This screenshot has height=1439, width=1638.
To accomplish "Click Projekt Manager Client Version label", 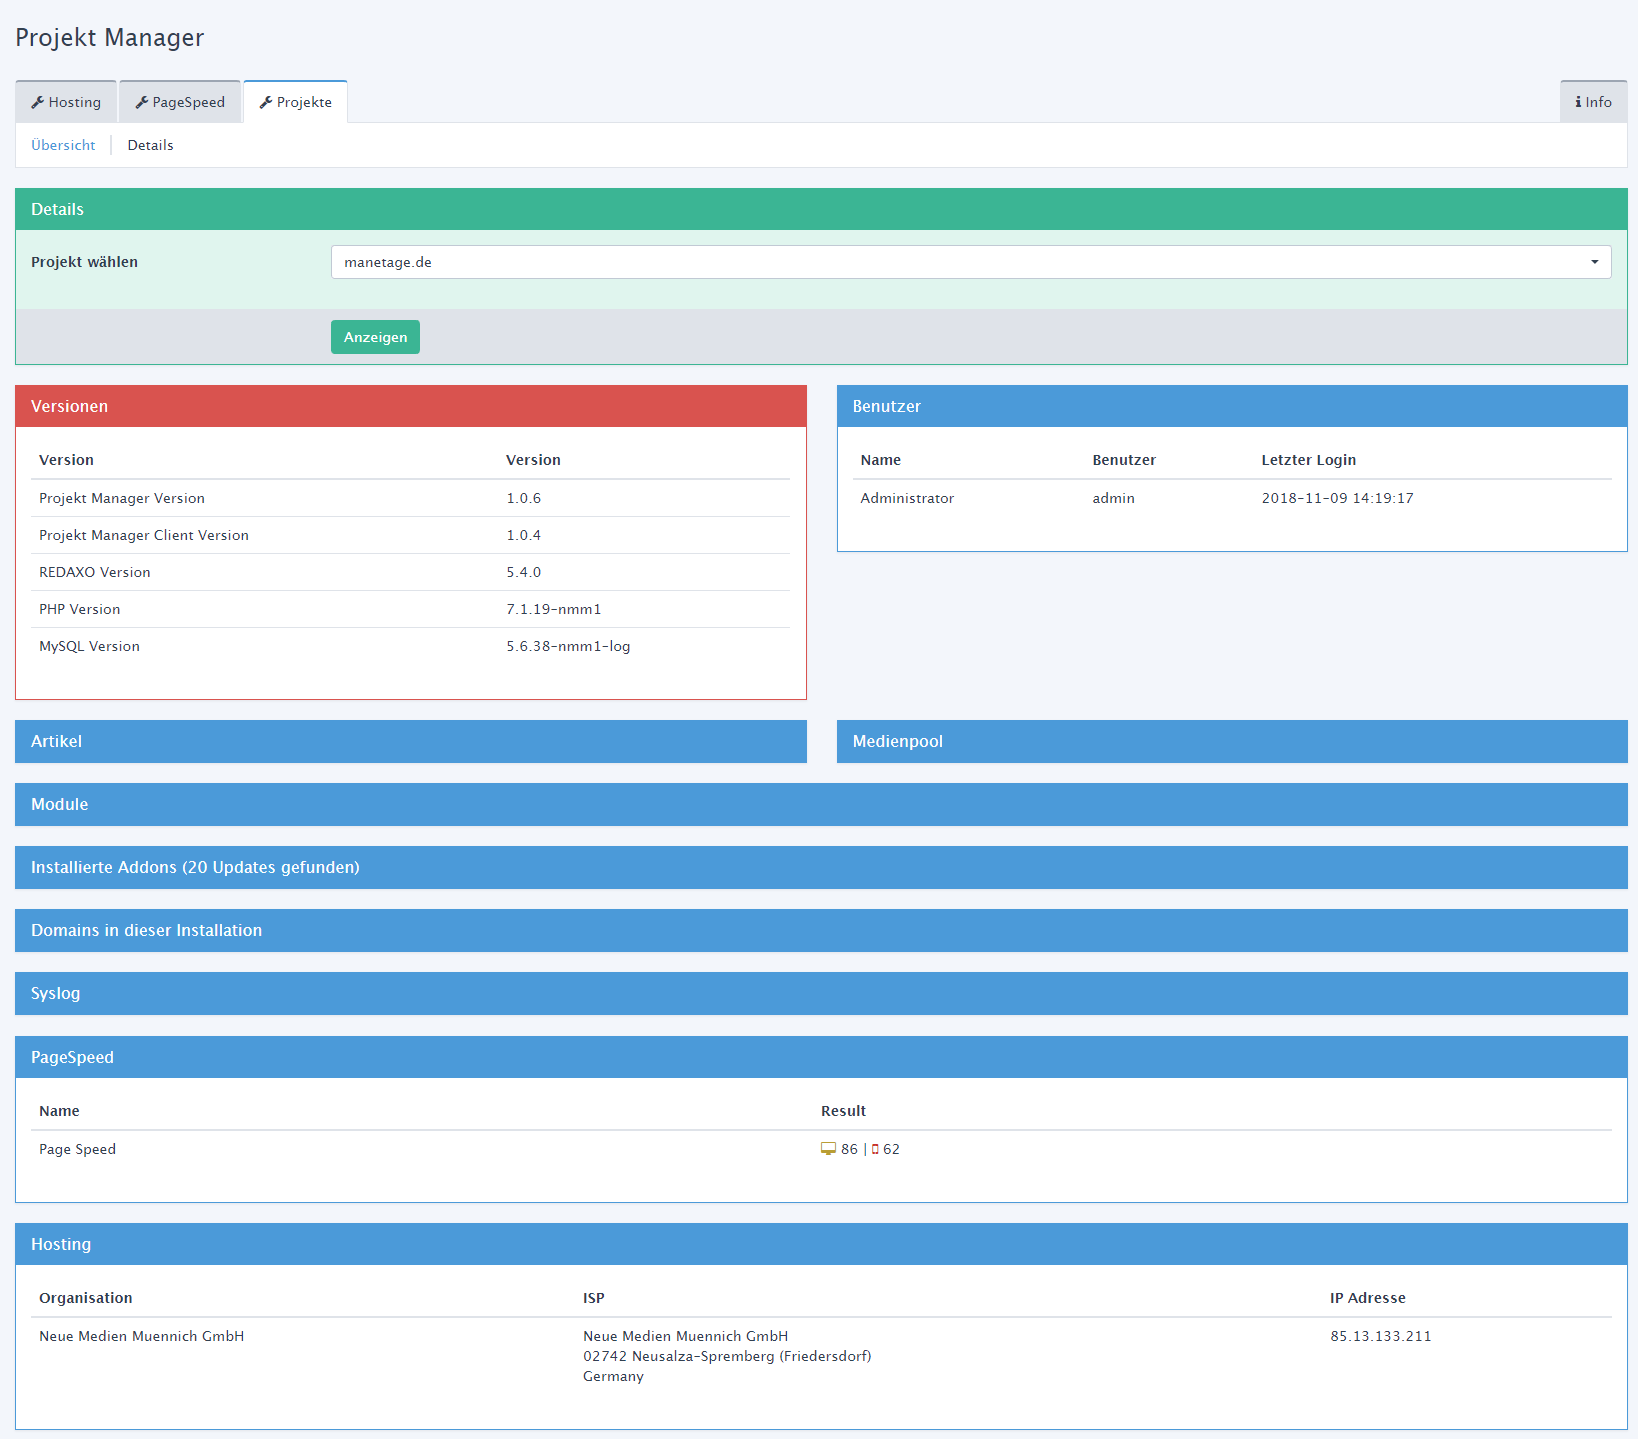I will coord(144,535).
